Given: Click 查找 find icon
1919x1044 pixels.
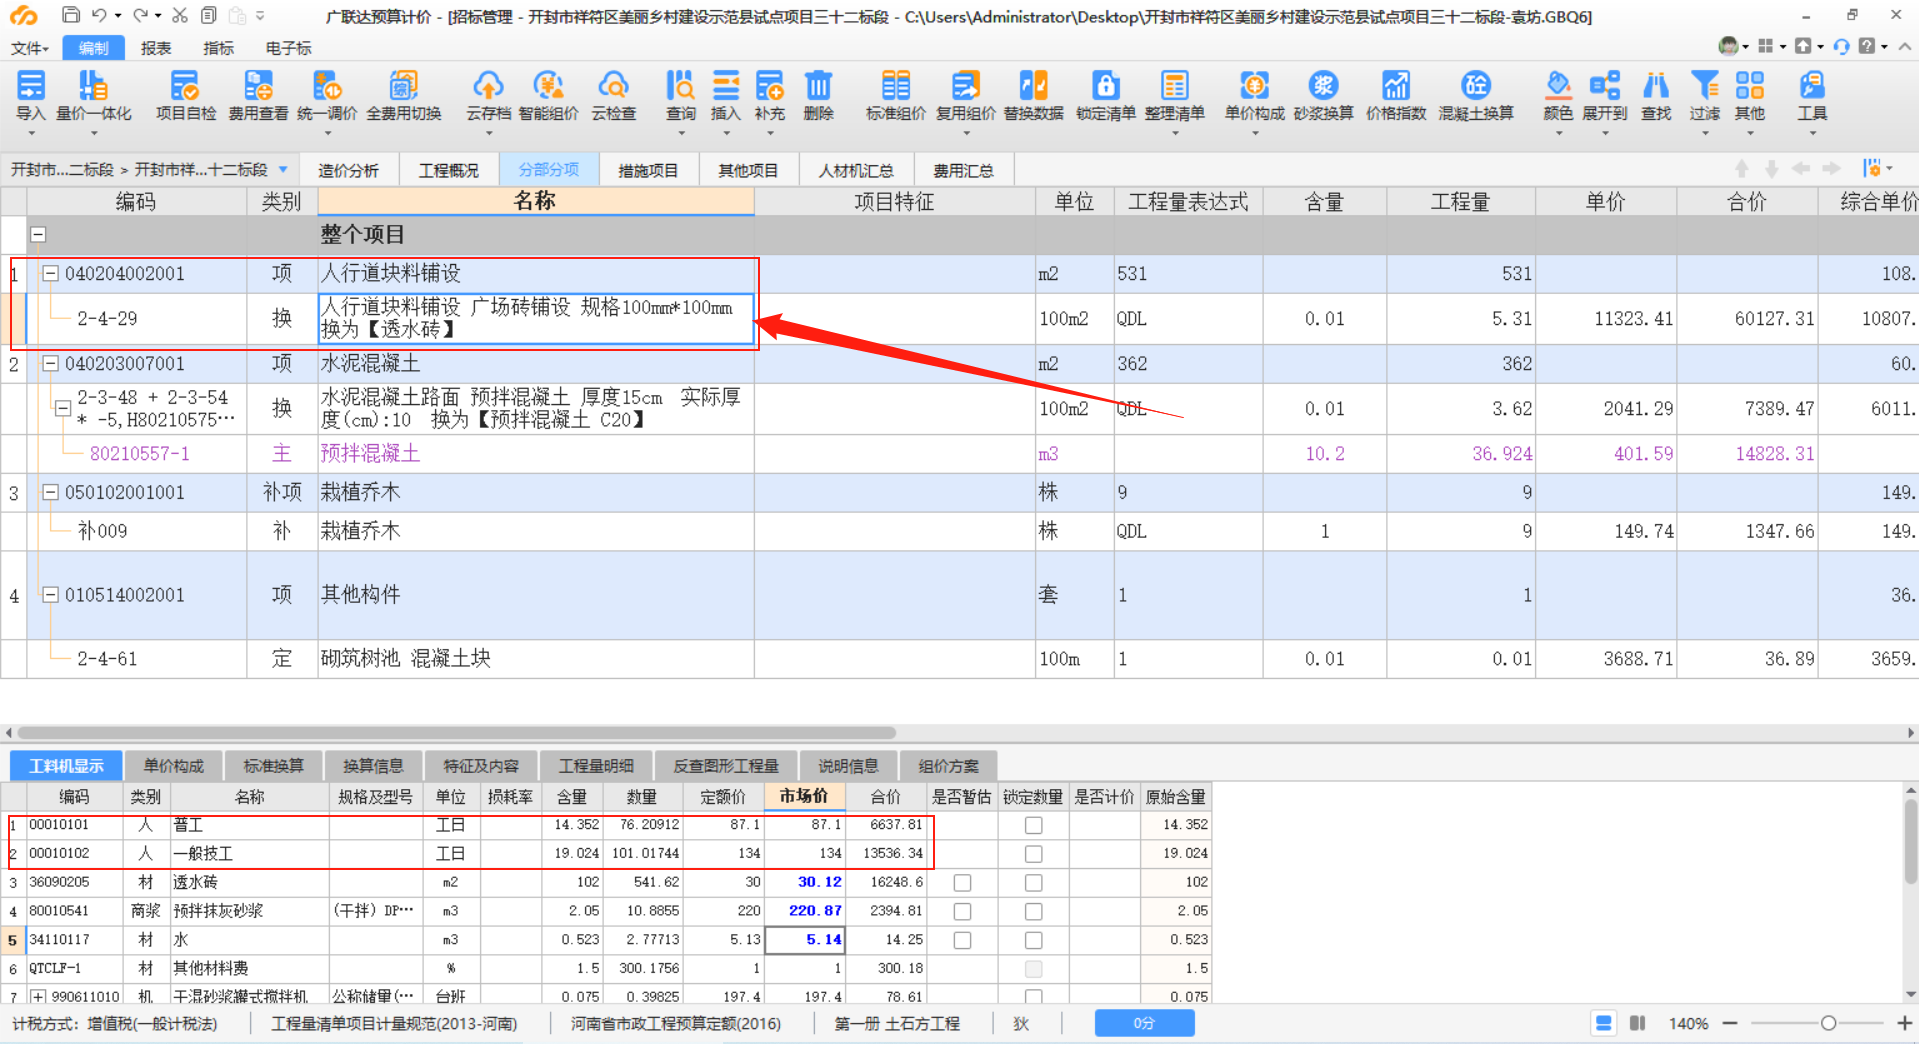Looking at the screenshot, I should click(1656, 95).
